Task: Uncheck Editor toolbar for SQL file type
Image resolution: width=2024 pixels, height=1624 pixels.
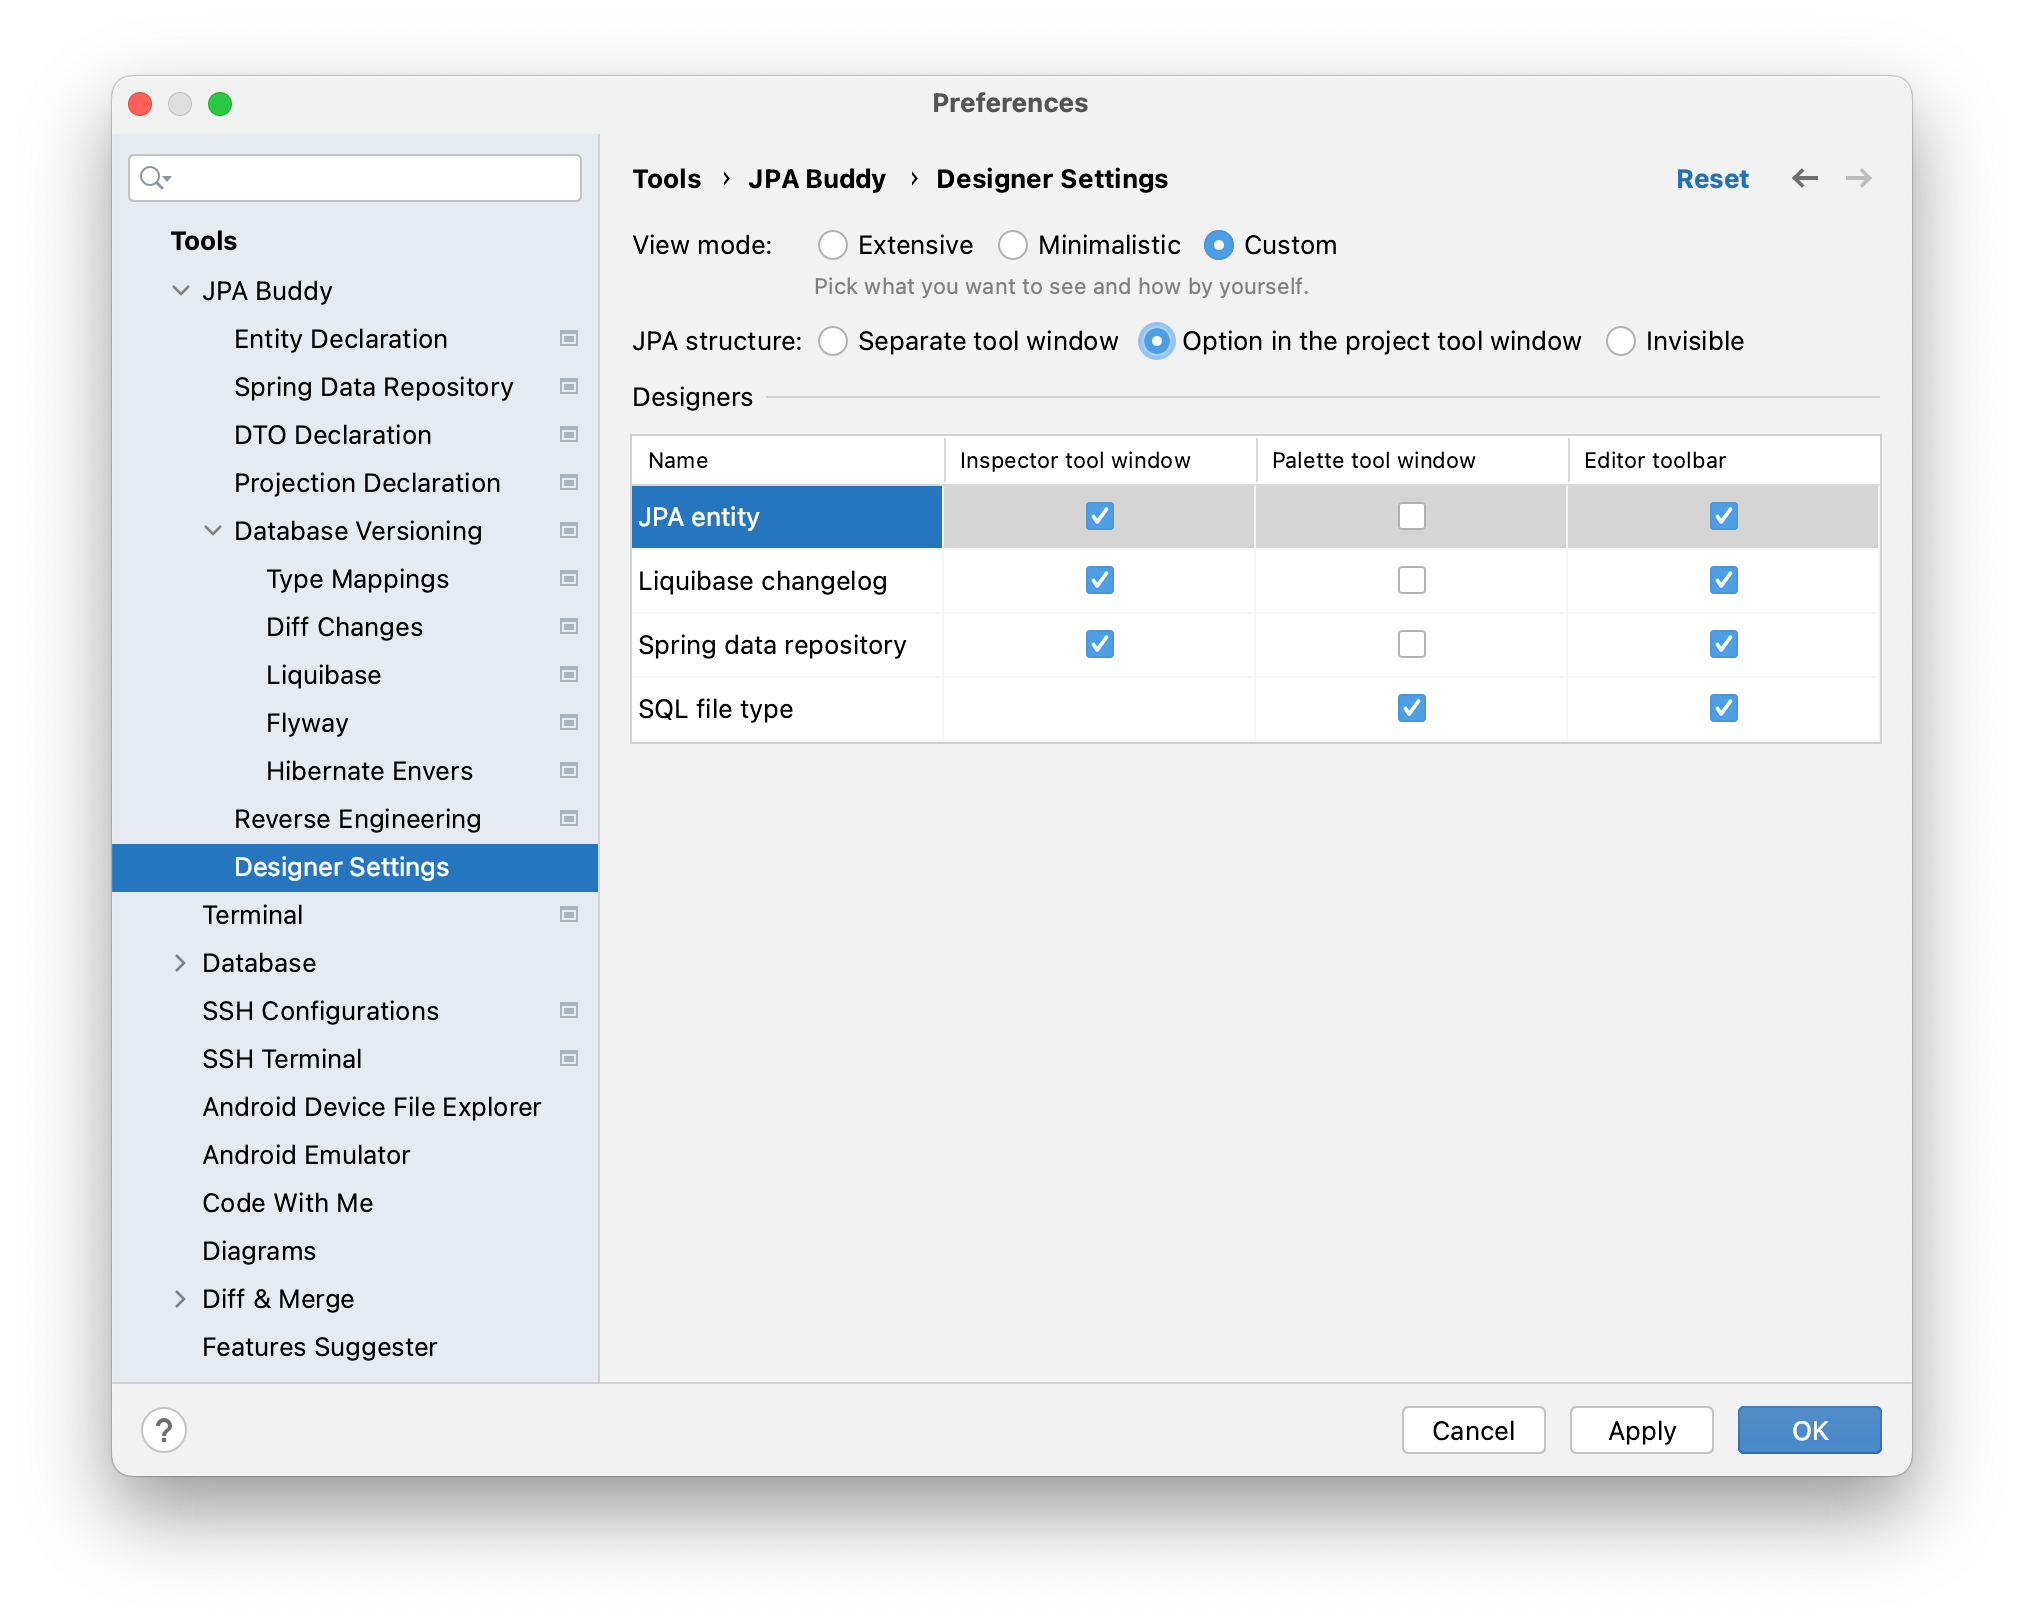Action: (x=1724, y=708)
